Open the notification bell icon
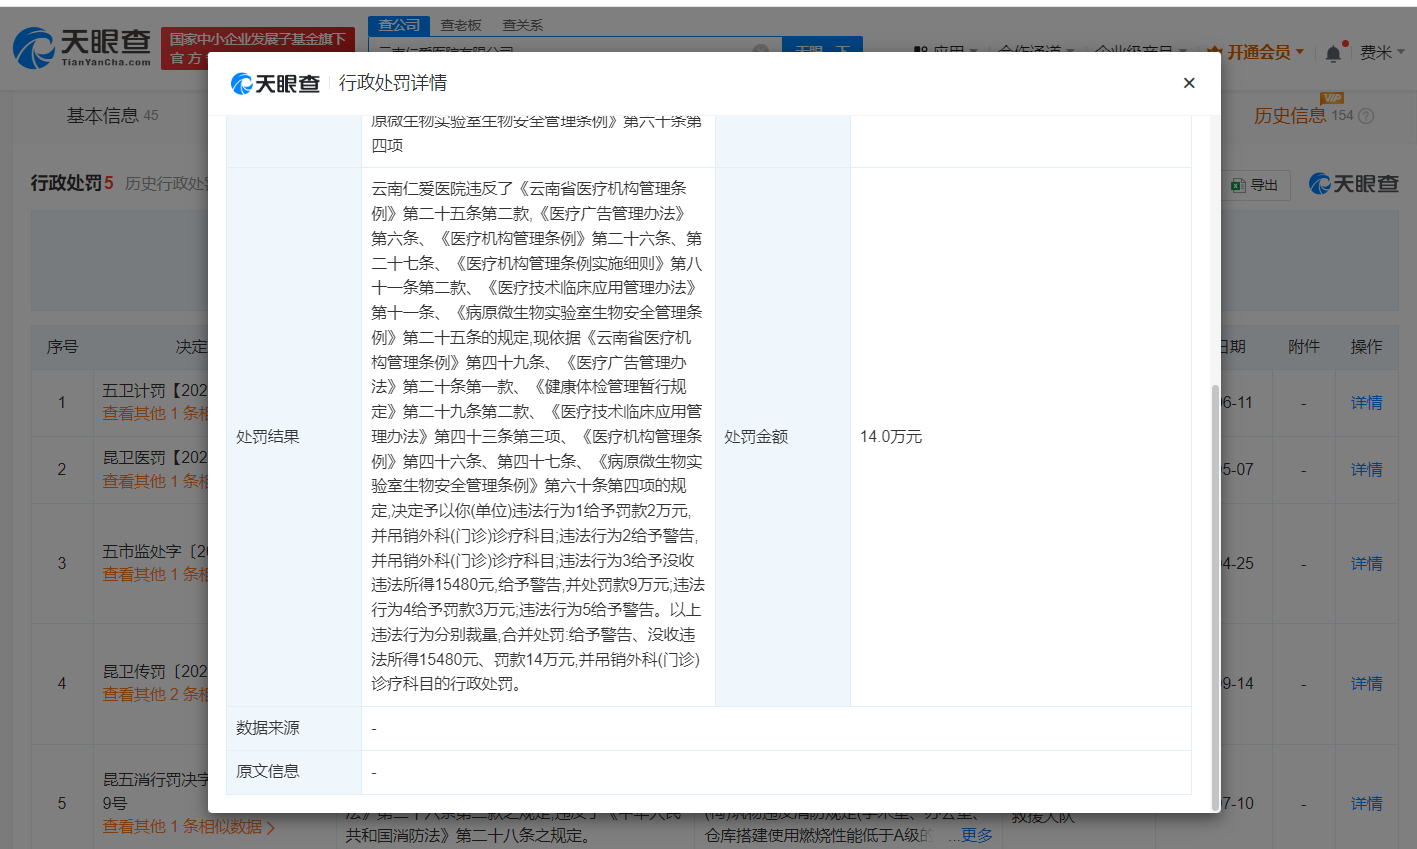Viewport: 1417px width, 849px height. tap(1334, 53)
